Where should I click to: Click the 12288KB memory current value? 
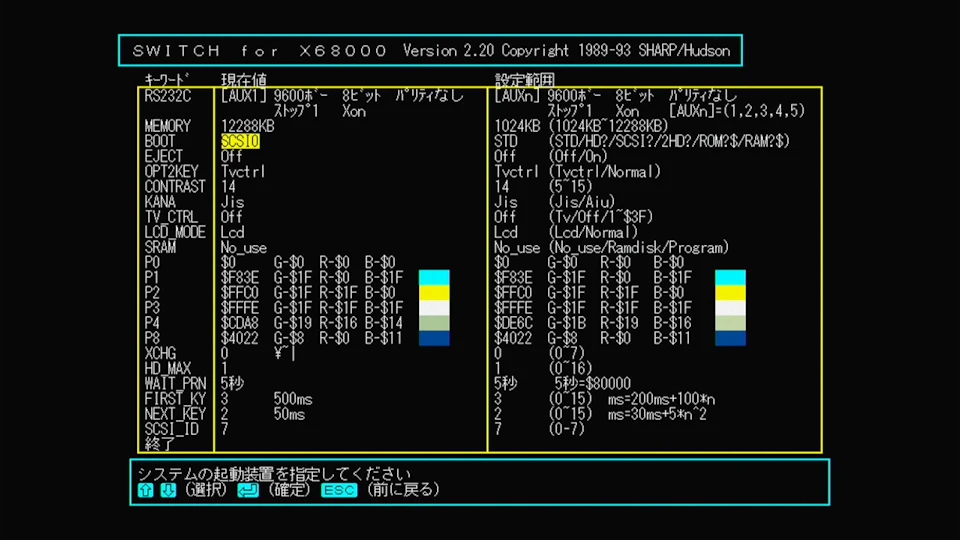click(x=247, y=126)
